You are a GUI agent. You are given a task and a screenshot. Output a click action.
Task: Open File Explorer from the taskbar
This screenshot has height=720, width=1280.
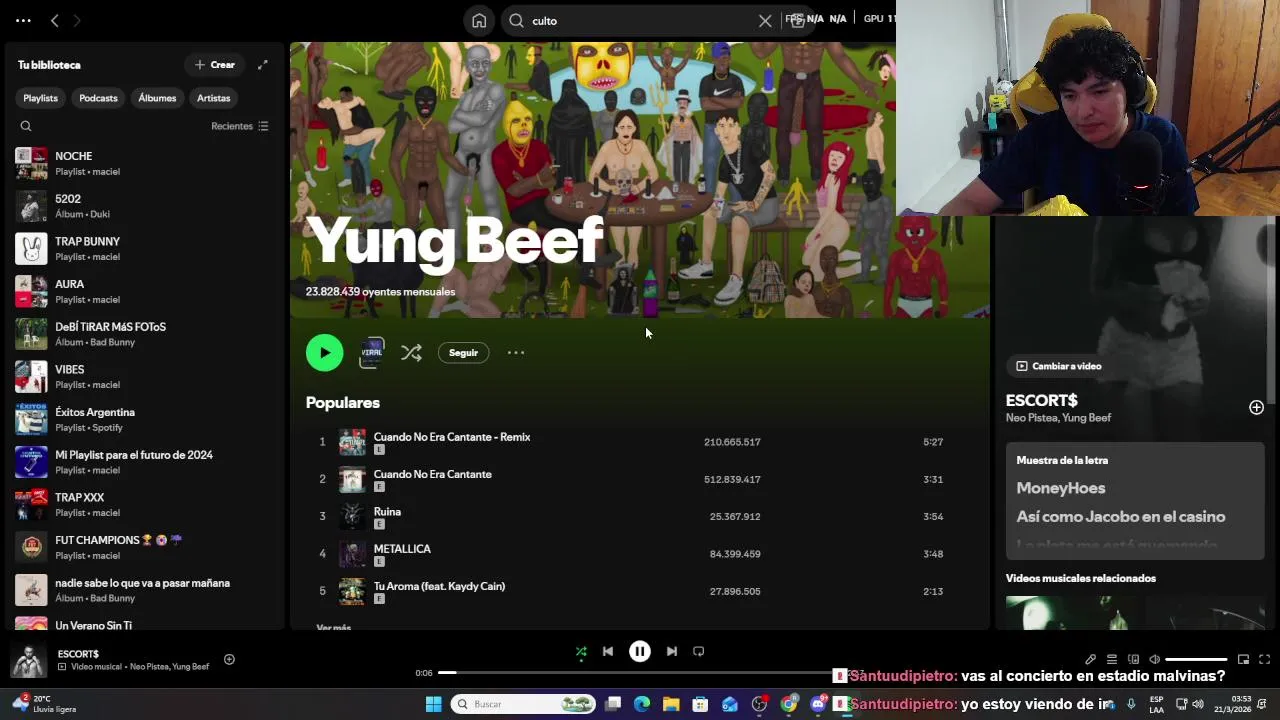point(671,704)
